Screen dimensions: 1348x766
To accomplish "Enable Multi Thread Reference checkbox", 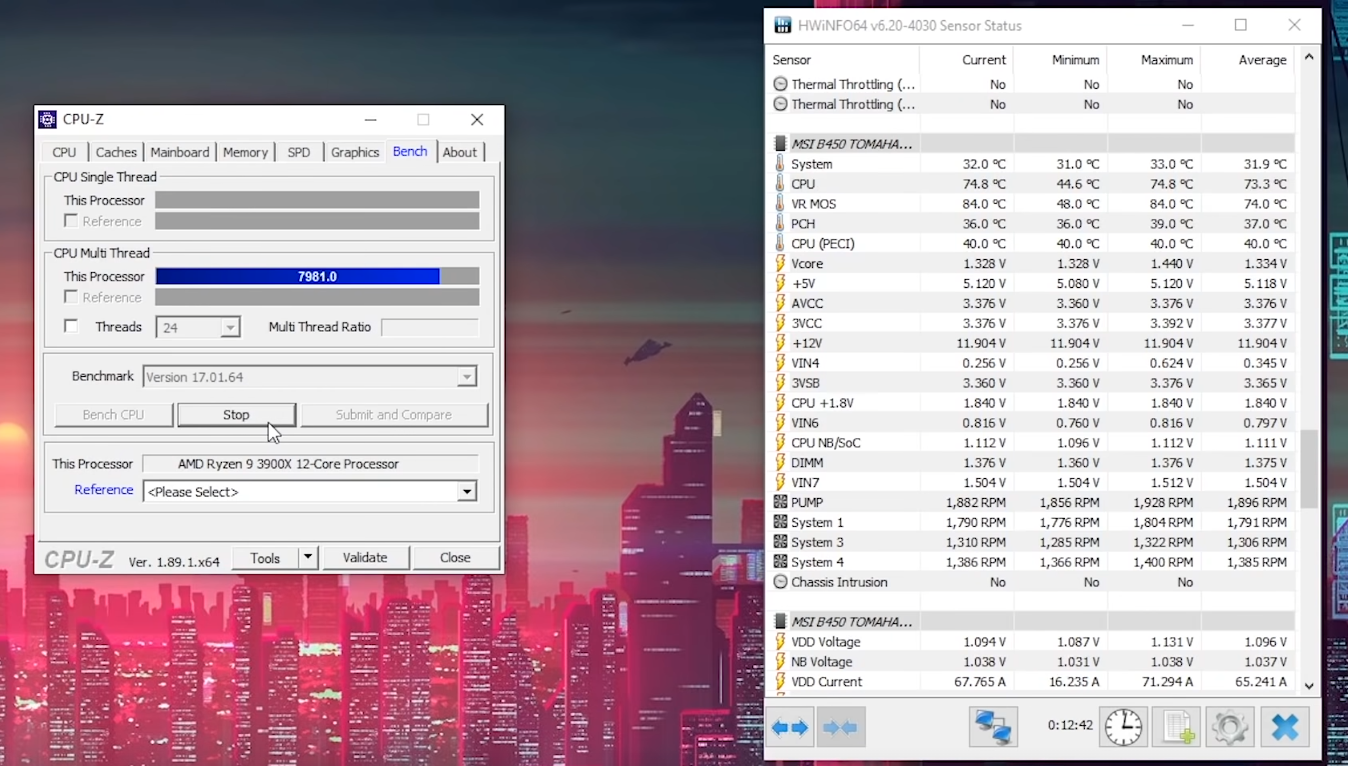I will point(71,297).
